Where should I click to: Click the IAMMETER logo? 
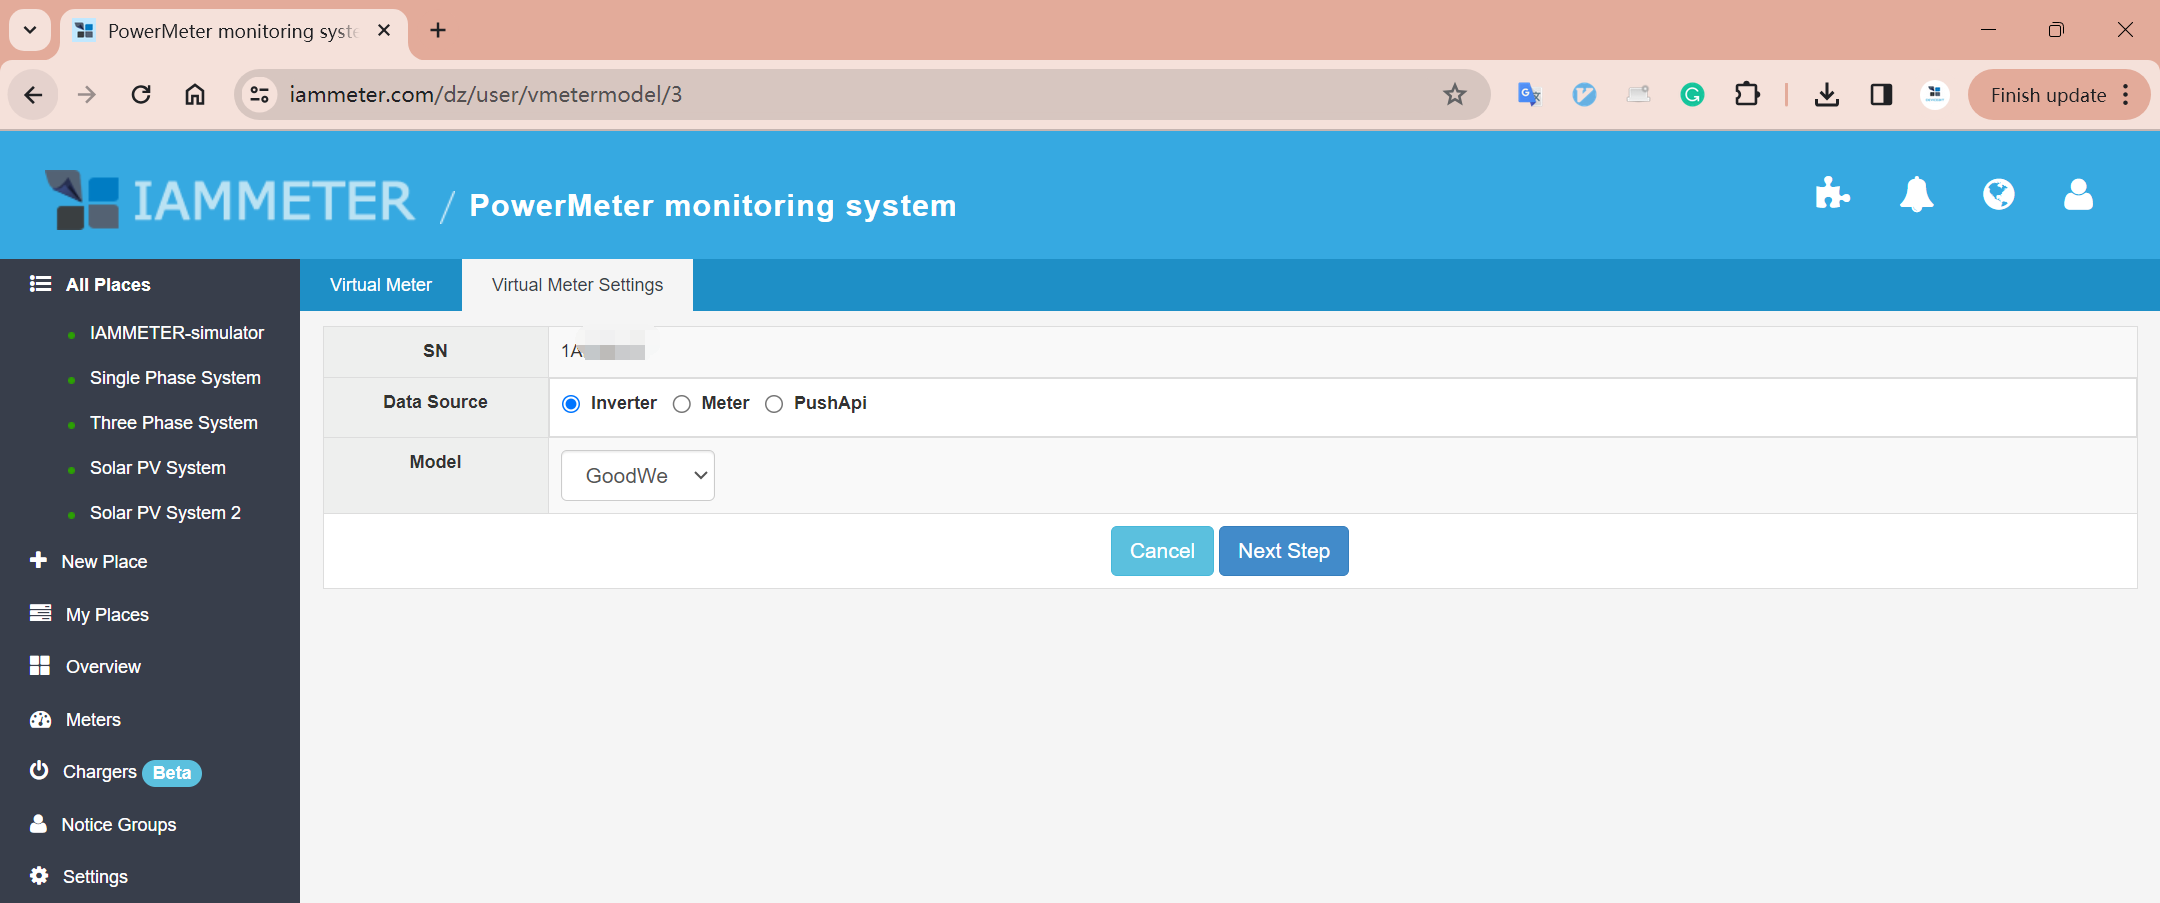230,200
